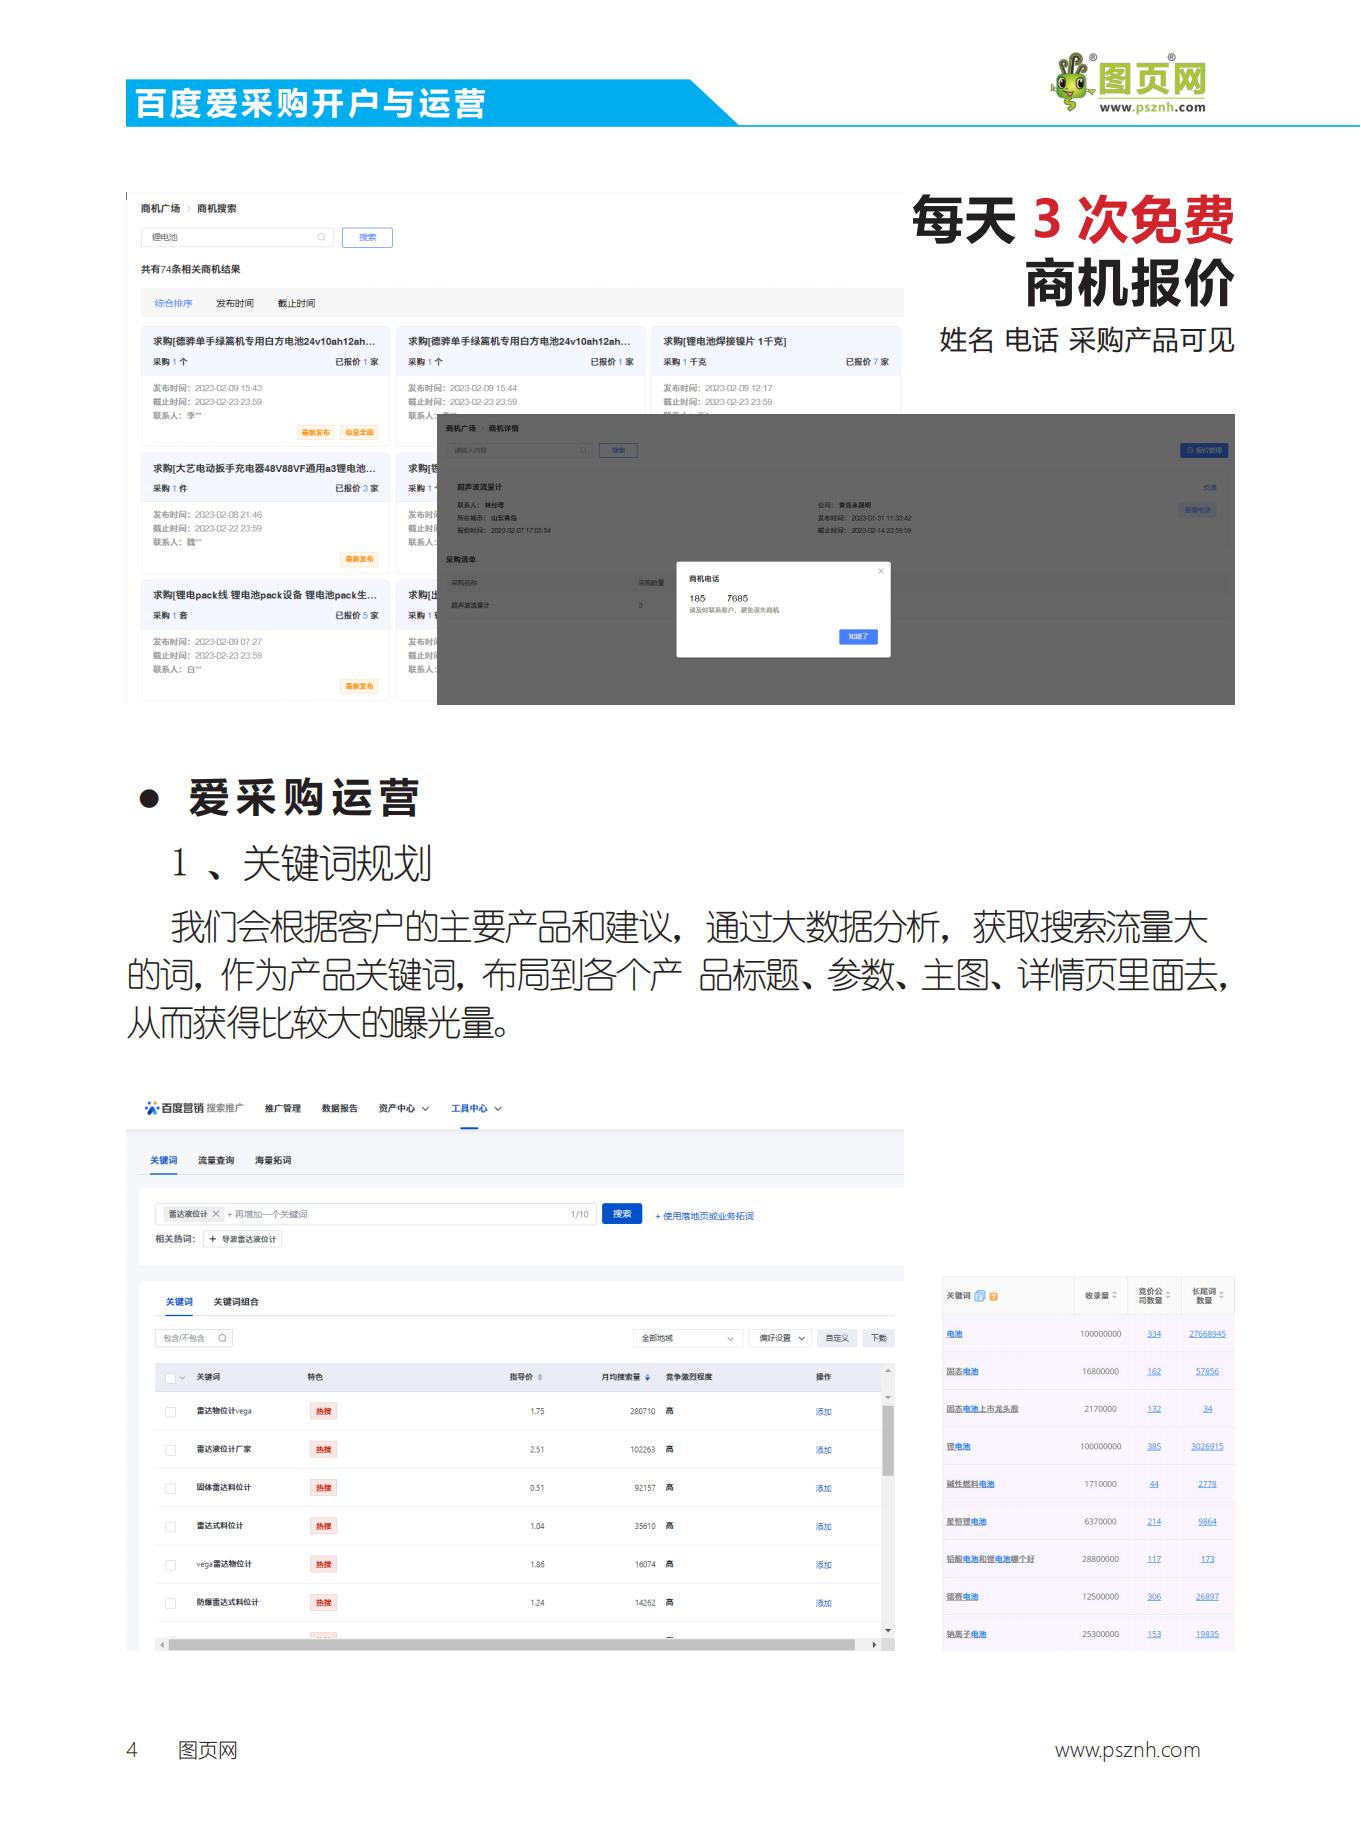1361x1833 pixels.
Task: Expand the 偏好设置 dropdown
Action: coord(782,1338)
